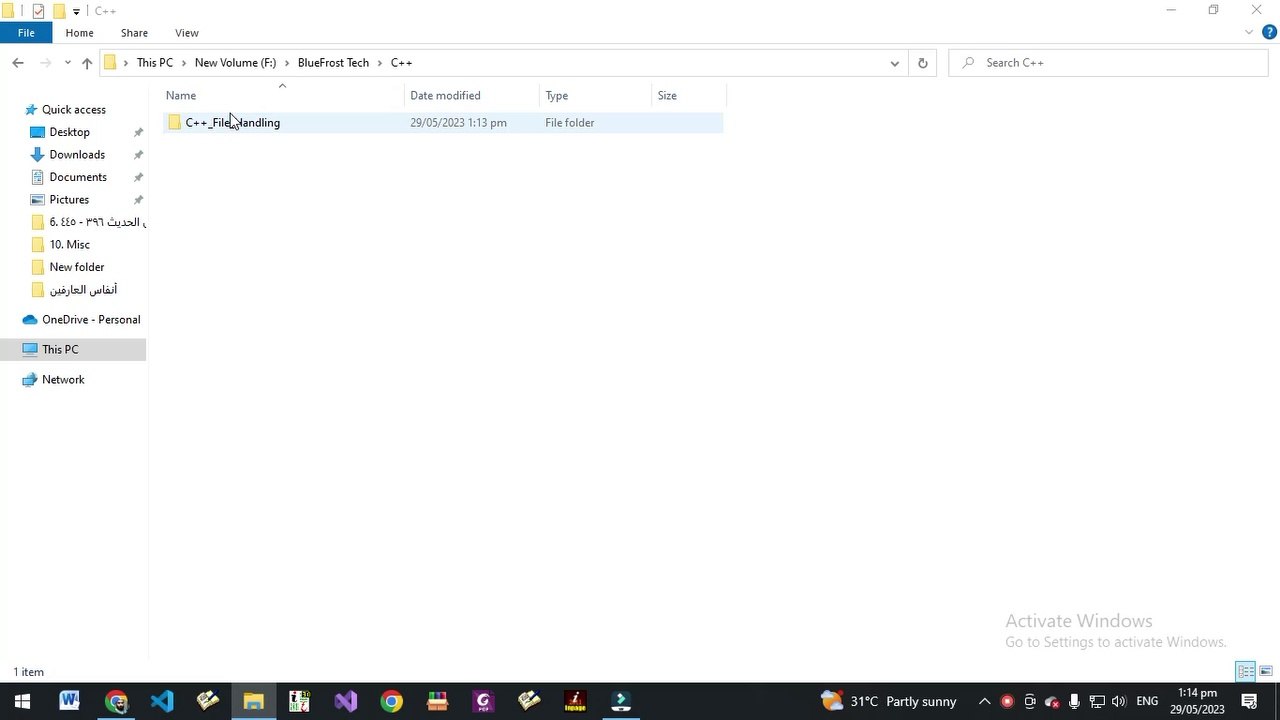Select Quick access in navigation pane
Viewport: 1280px width, 720px height.
(73, 109)
